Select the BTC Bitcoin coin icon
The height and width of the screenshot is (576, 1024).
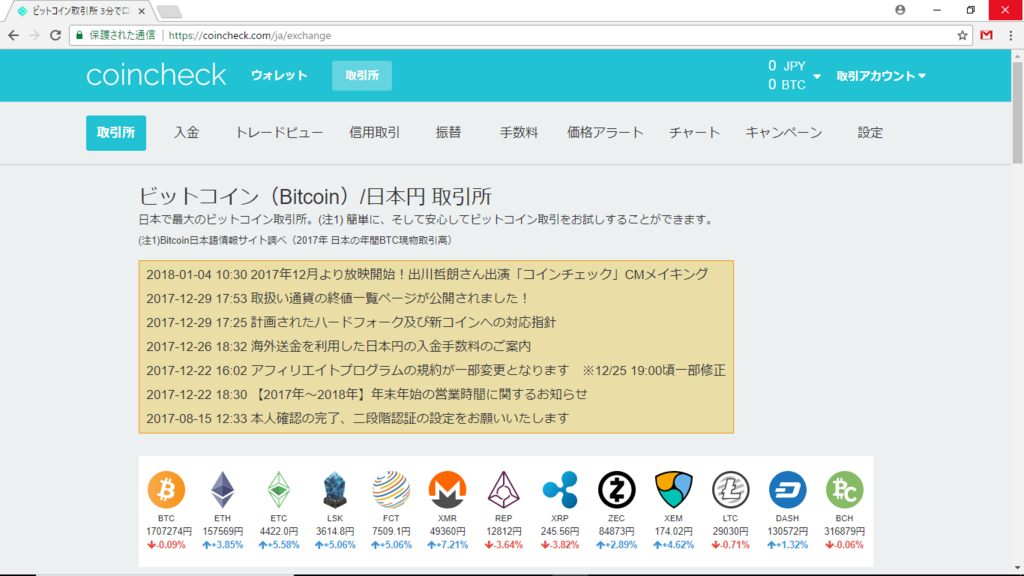[x=166, y=489]
